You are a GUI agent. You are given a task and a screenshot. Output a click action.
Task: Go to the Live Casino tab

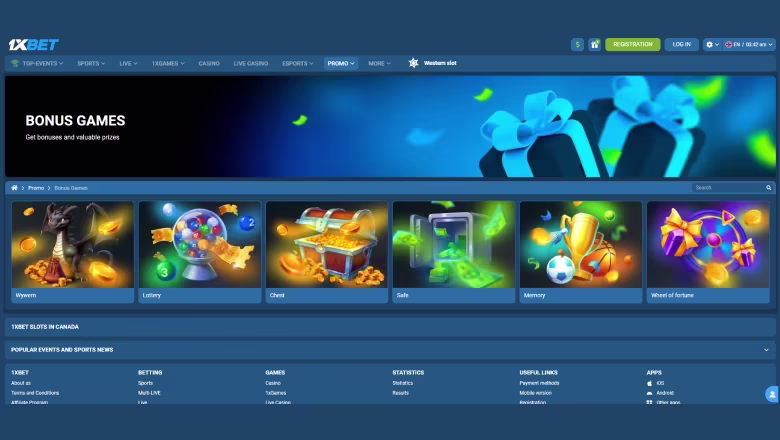tap(251, 64)
